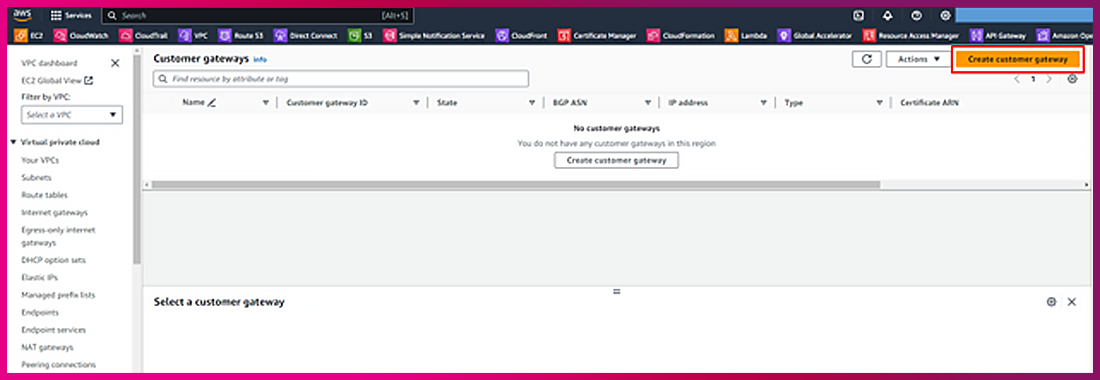Open Global Accelerator shortcut
Screen dimensions: 1100x380
[815, 36]
